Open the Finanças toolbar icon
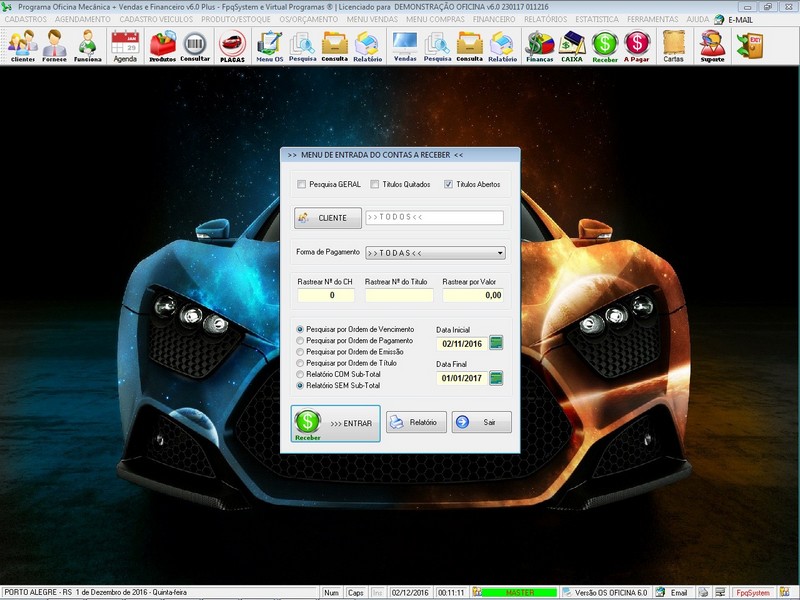 coord(540,46)
